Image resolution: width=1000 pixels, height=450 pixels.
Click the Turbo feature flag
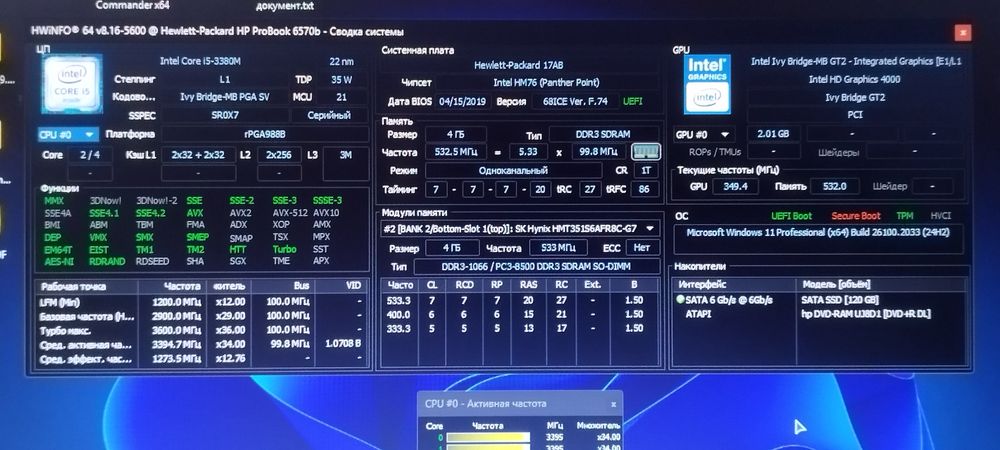click(284, 249)
